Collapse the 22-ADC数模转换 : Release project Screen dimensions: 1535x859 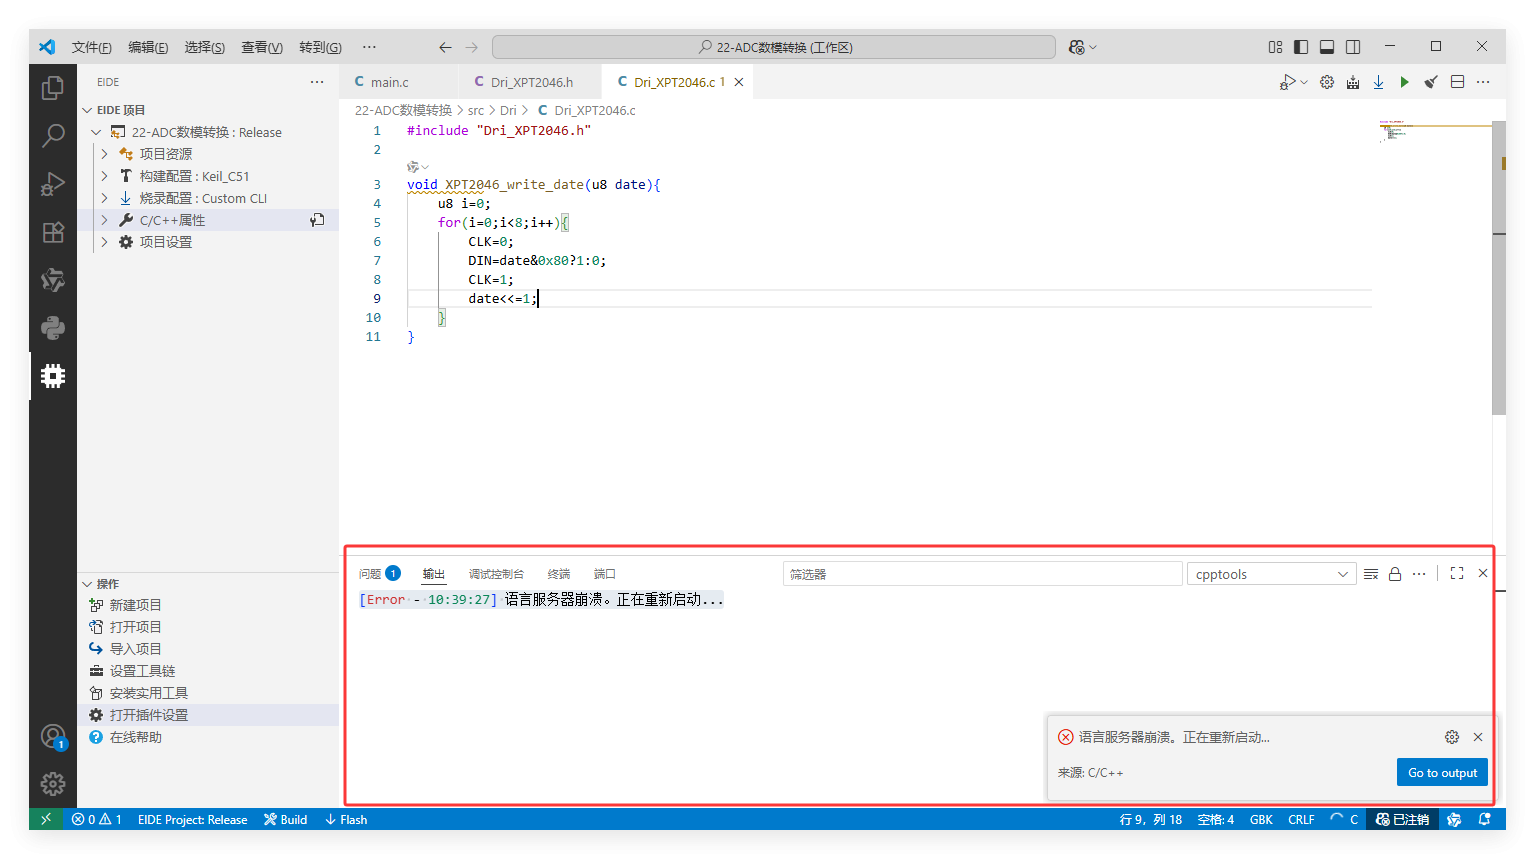pyautogui.click(x=96, y=132)
